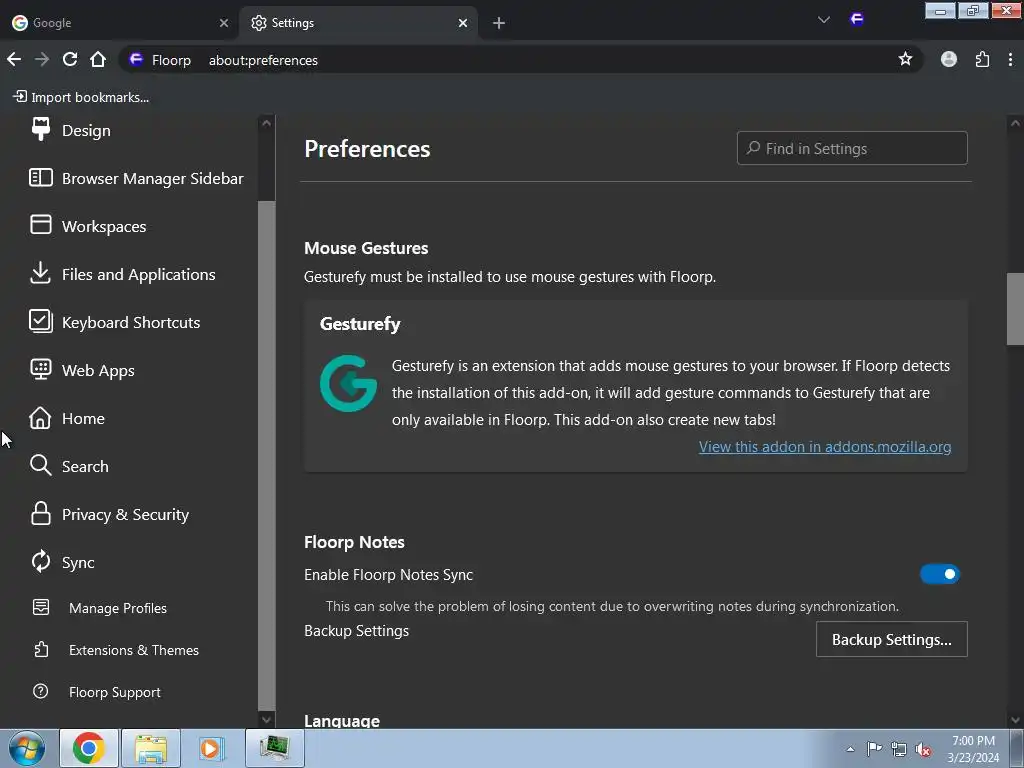Open View this addon in addons.mozilla.org link
The height and width of the screenshot is (768, 1024).
(825, 447)
